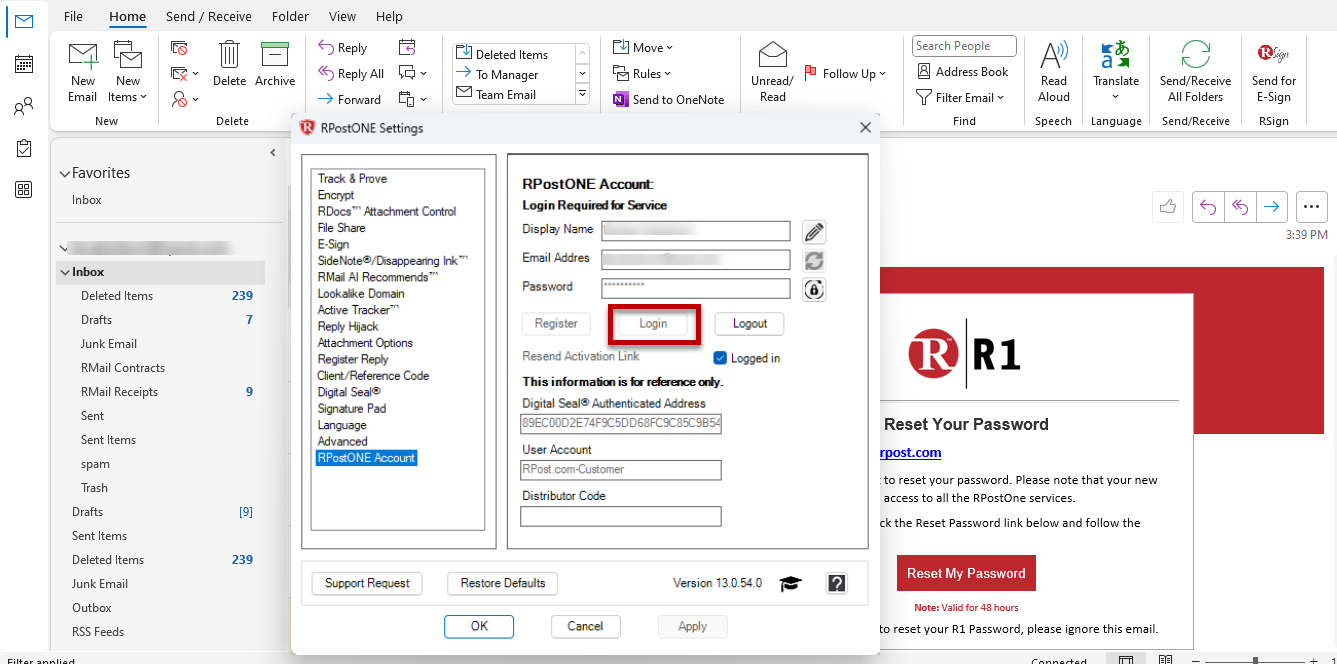Open Calendar from the left sidebar
1337x664 pixels.
coord(24,64)
